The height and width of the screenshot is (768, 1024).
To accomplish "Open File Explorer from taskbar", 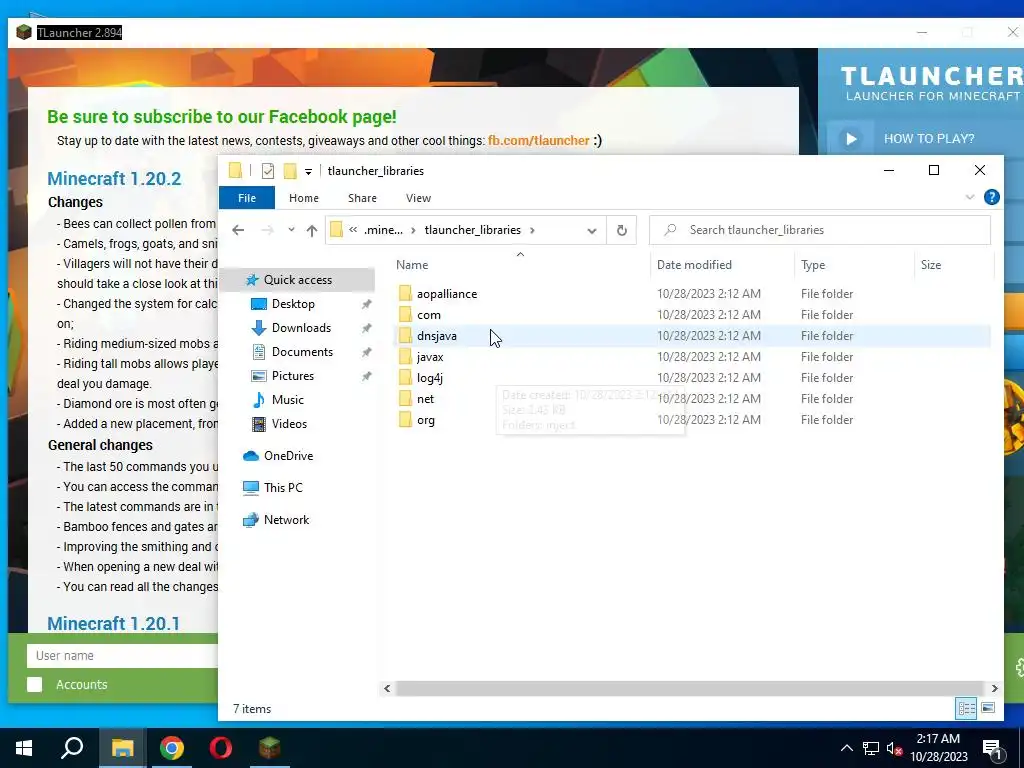I will [x=122, y=748].
